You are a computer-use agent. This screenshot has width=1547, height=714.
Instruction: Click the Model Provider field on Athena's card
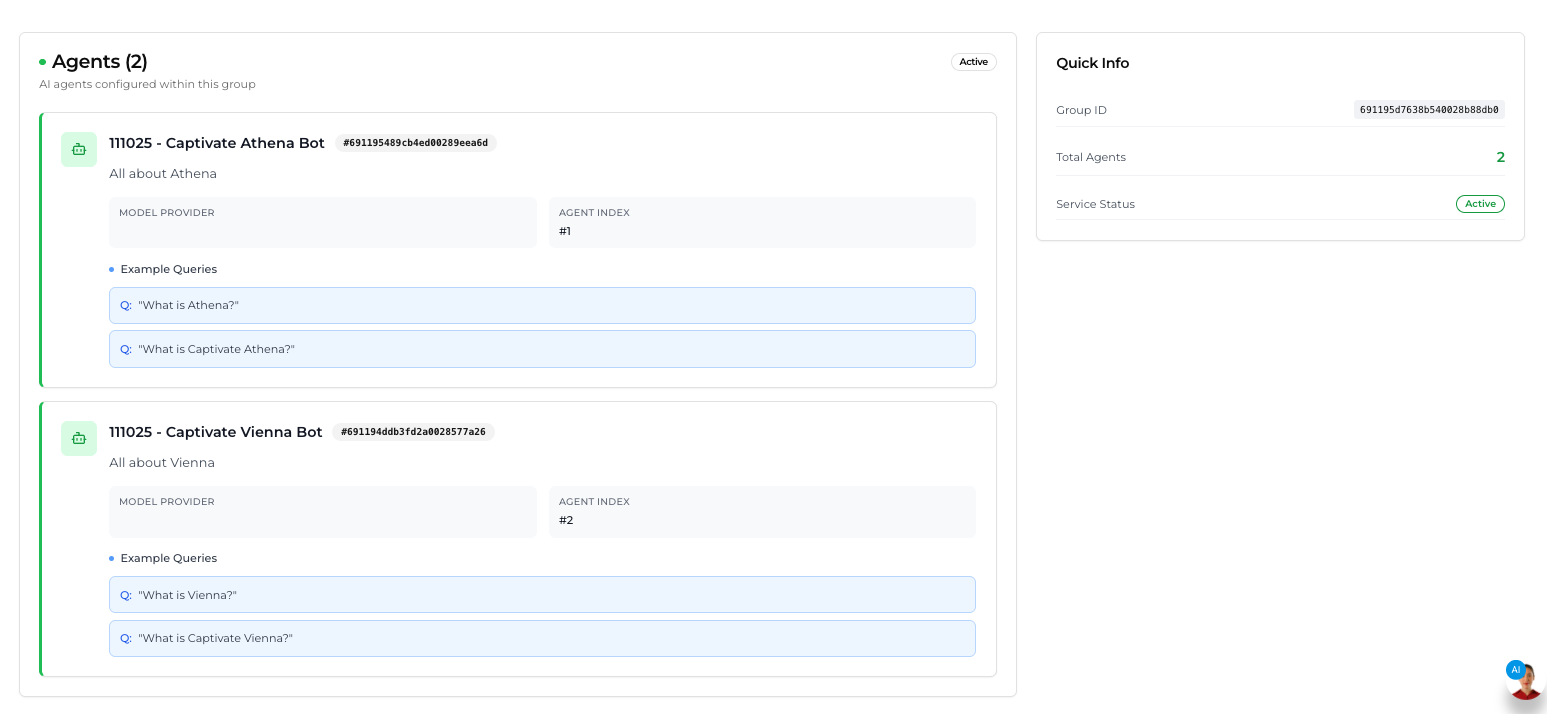[322, 222]
